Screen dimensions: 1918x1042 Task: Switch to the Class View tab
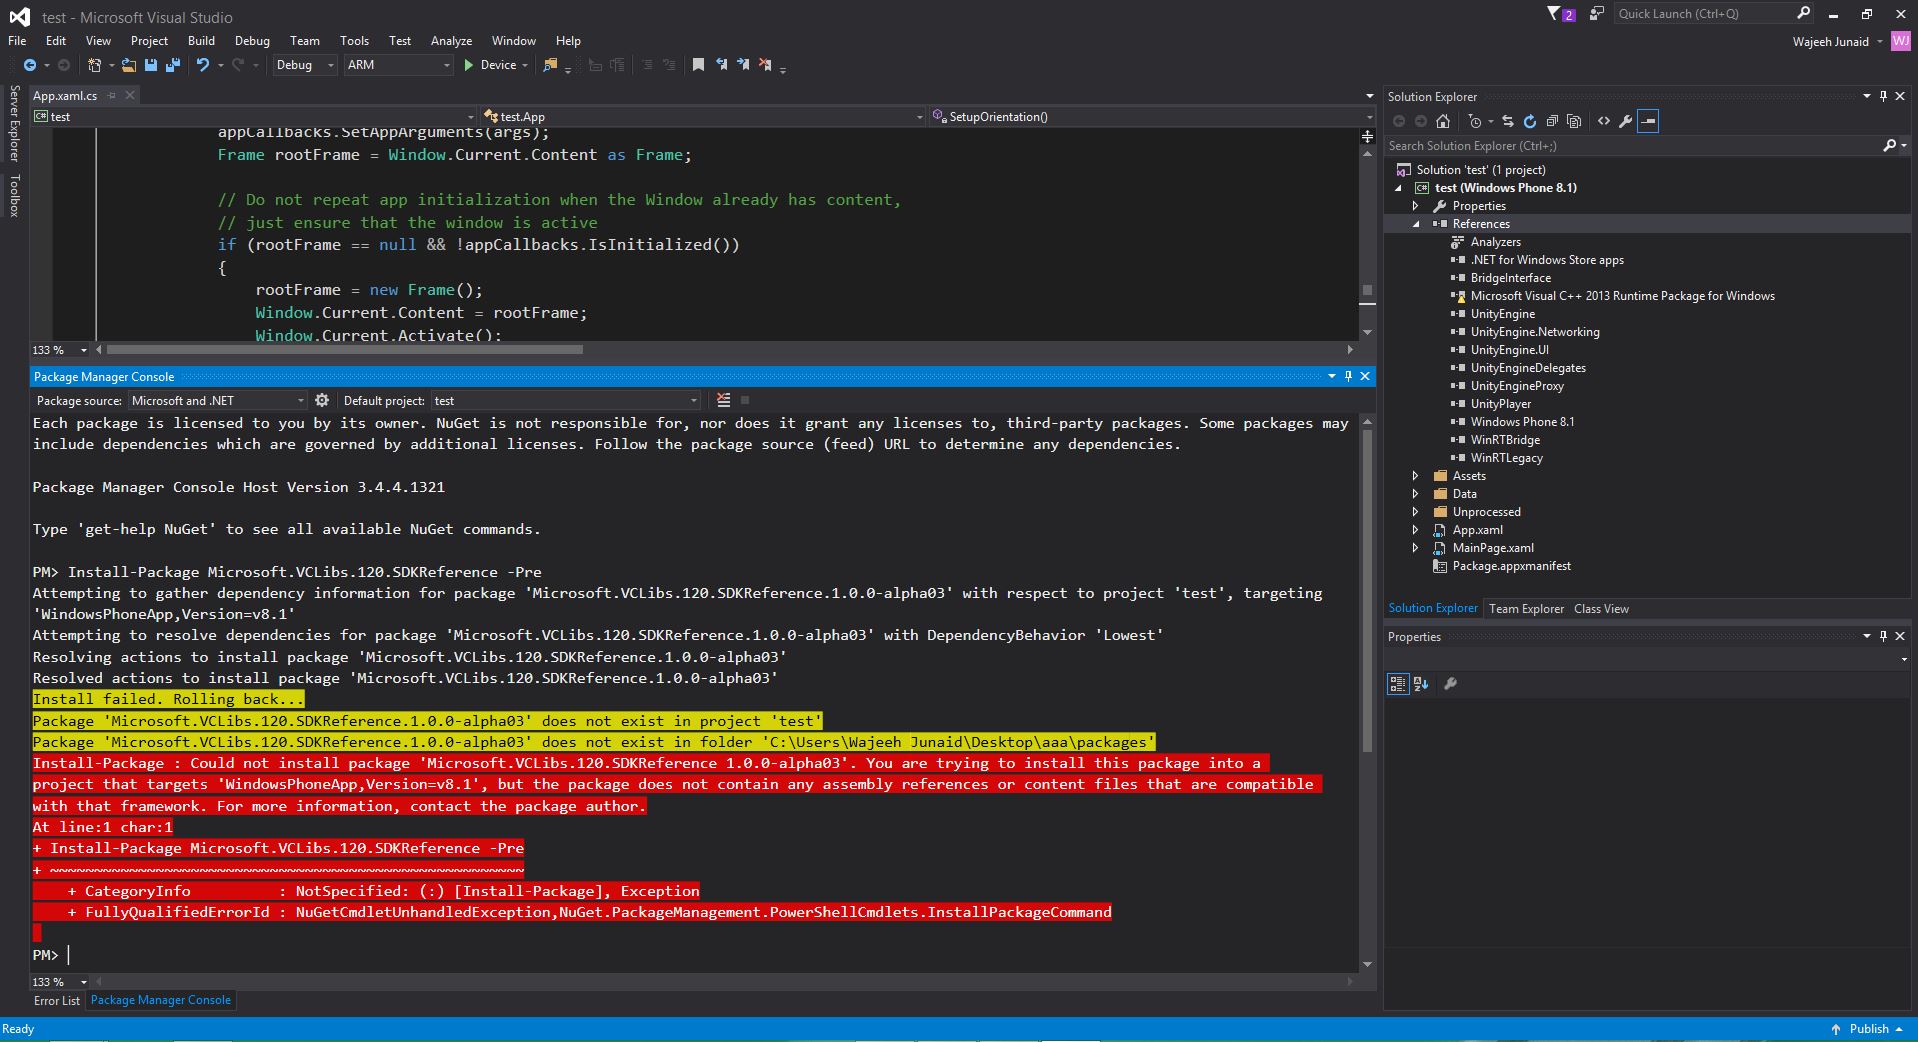tap(1601, 609)
